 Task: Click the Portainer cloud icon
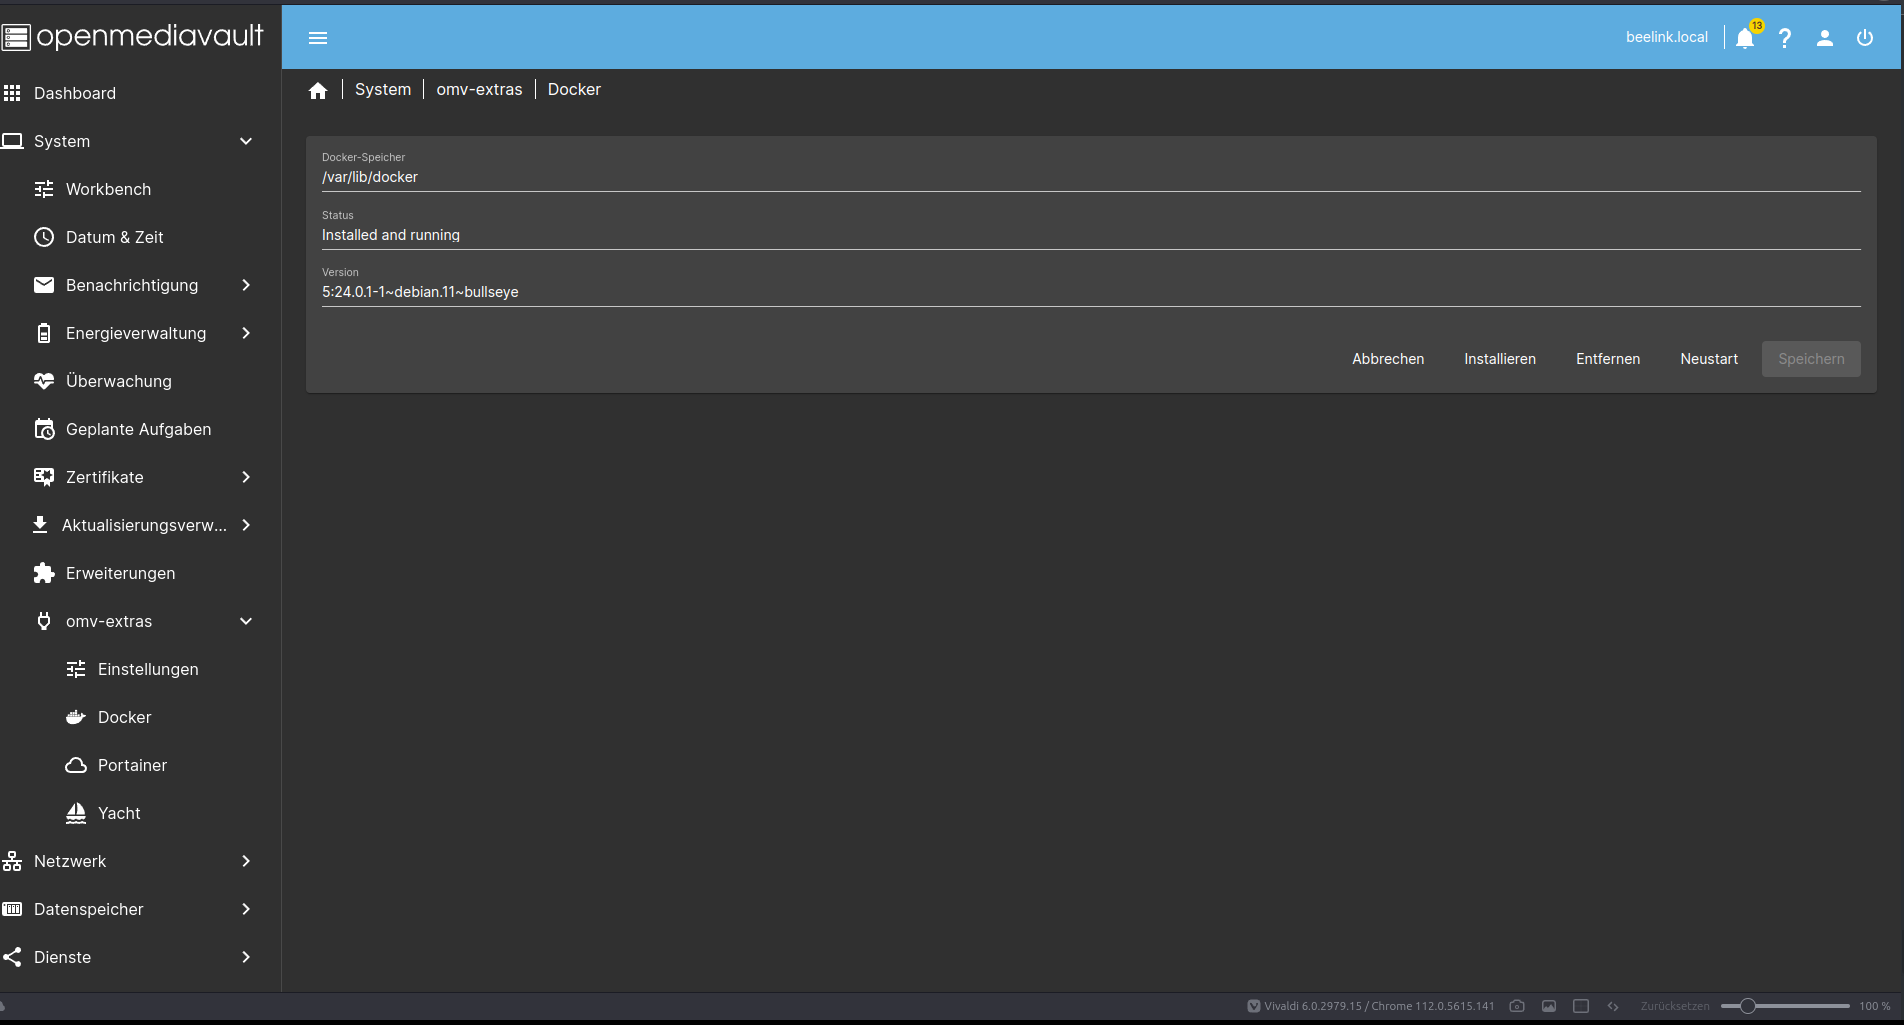[x=76, y=765]
